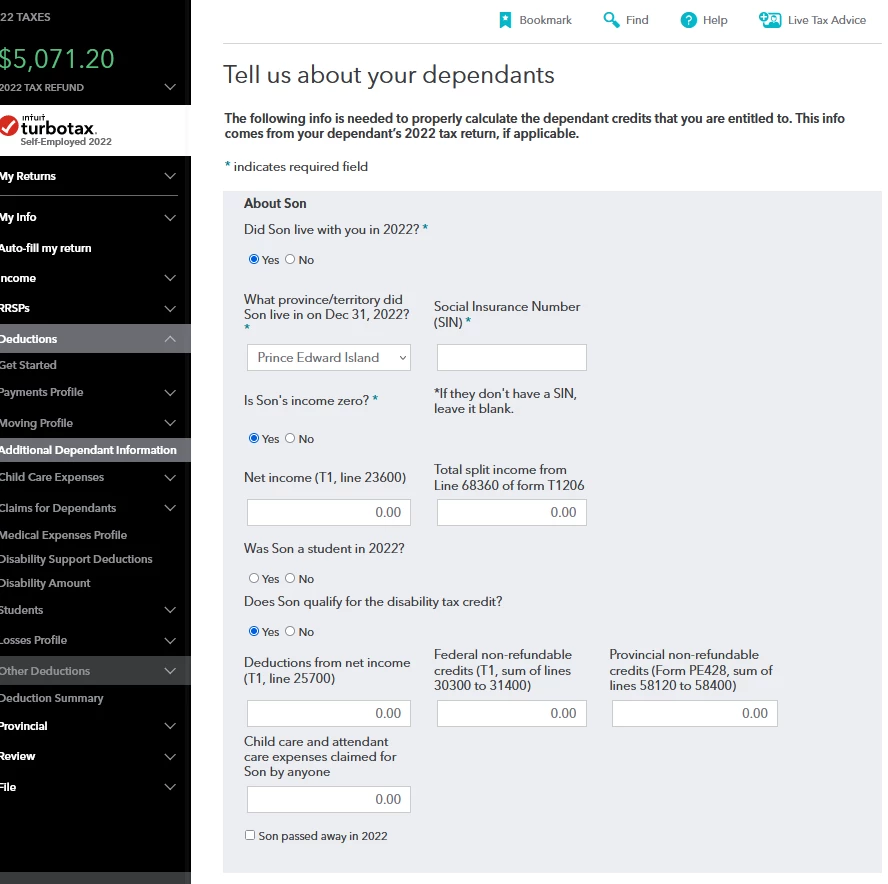Screen dimensions: 888x884
Task: Select No for Son lived with you
Action: [x=290, y=259]
